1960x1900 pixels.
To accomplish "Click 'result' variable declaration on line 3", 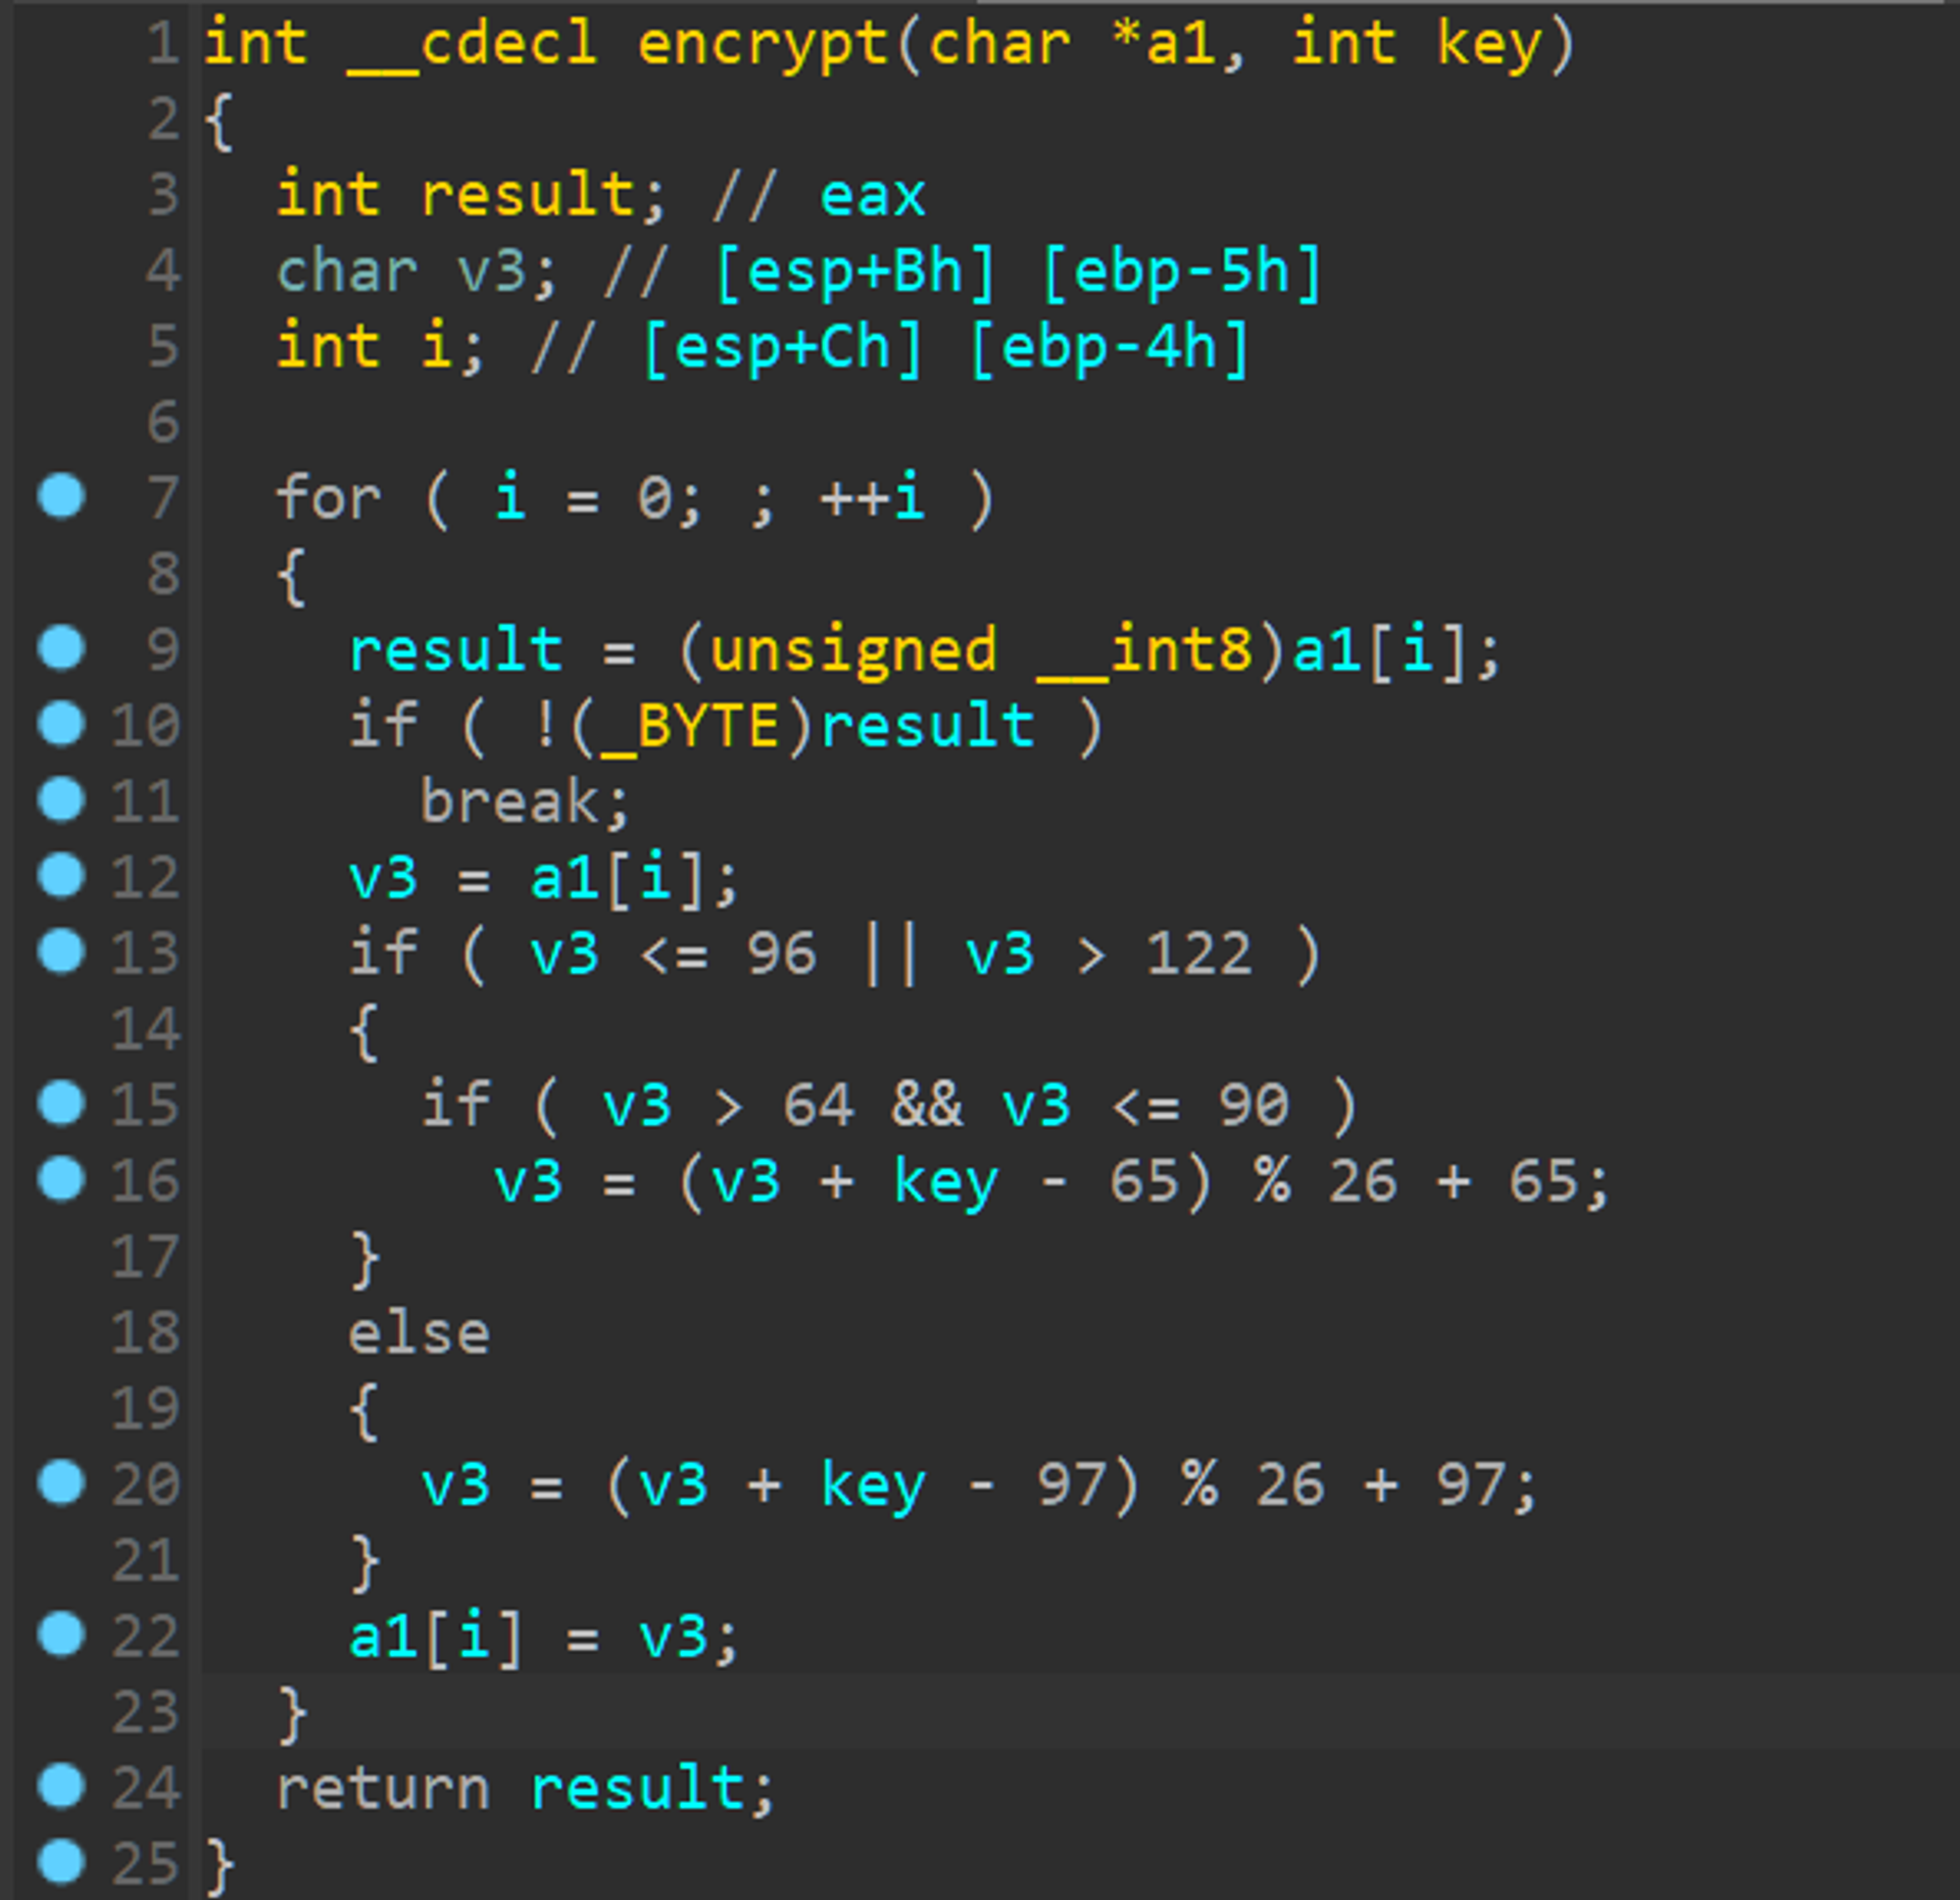I will (x=527, y=194).
